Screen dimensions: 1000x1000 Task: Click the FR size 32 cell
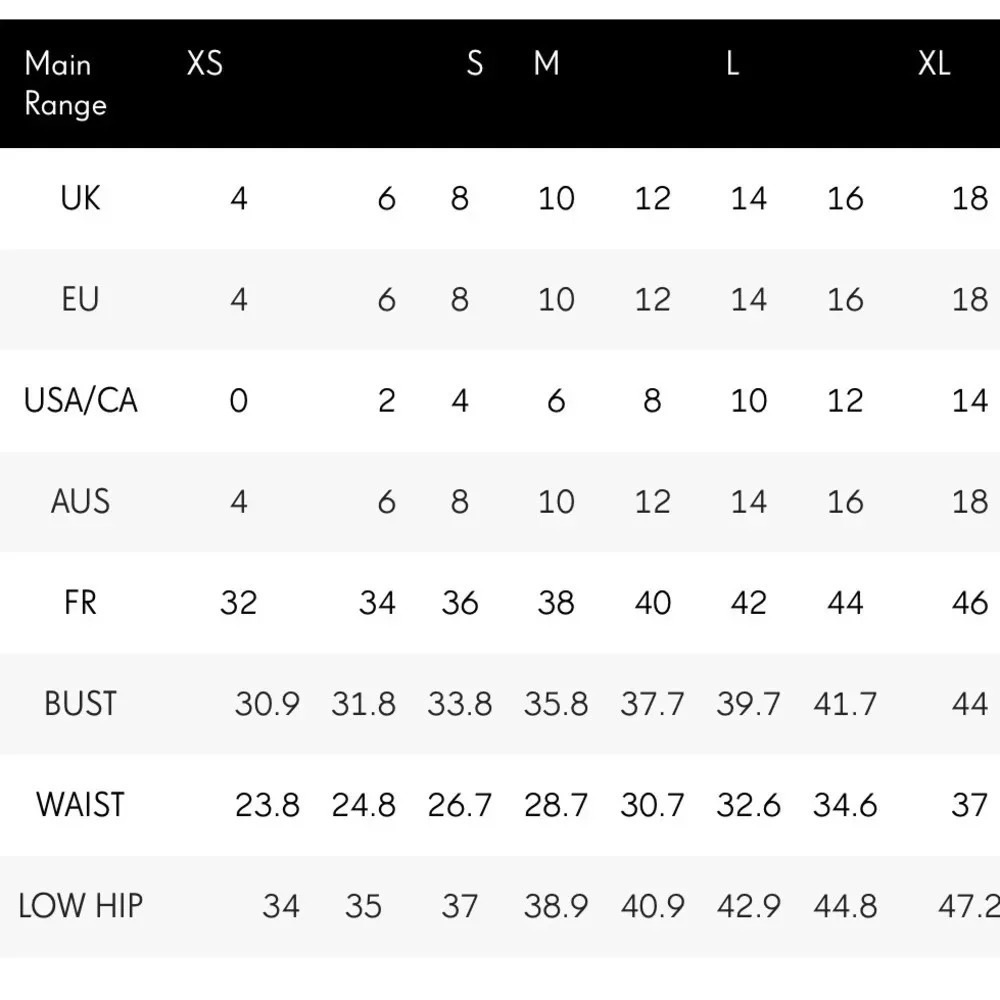[238, 602]
